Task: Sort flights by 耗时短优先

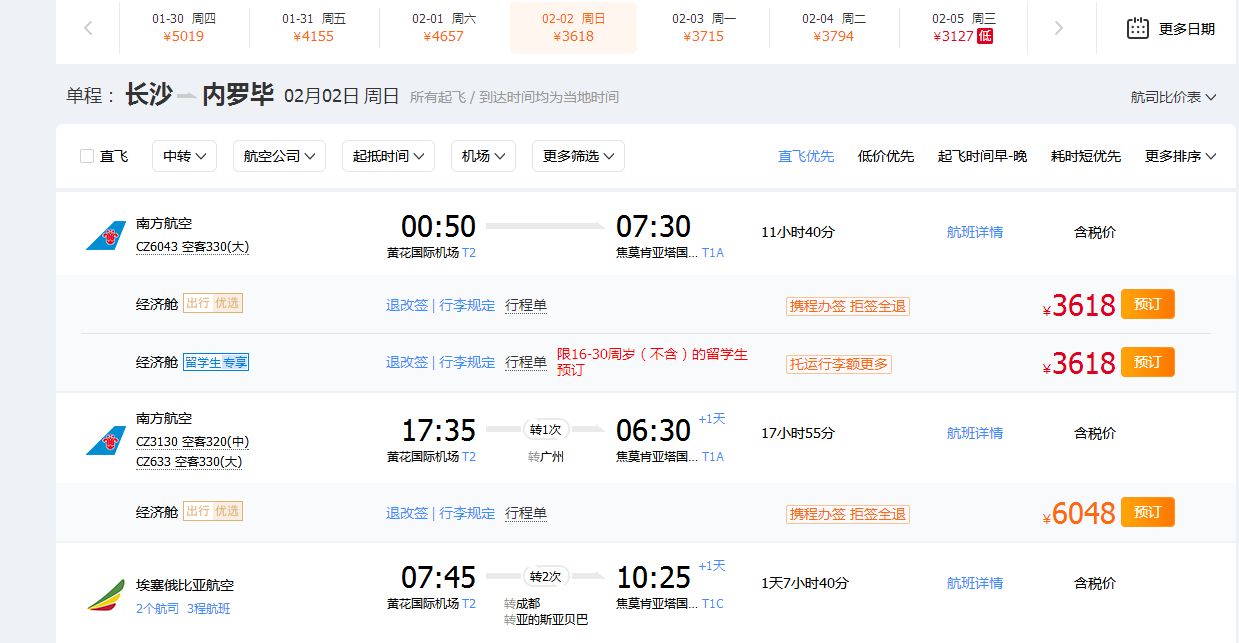Action: click(1085, 156)
